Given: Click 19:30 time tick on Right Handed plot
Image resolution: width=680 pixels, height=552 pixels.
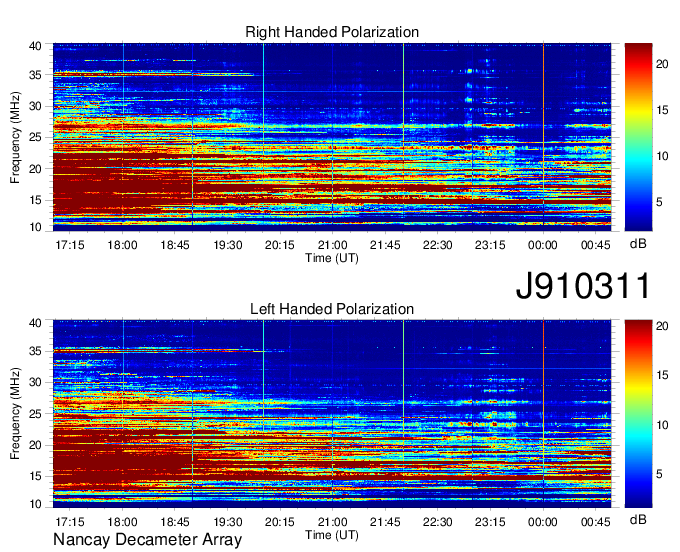Looking at the screenshot, I should 228,245.
